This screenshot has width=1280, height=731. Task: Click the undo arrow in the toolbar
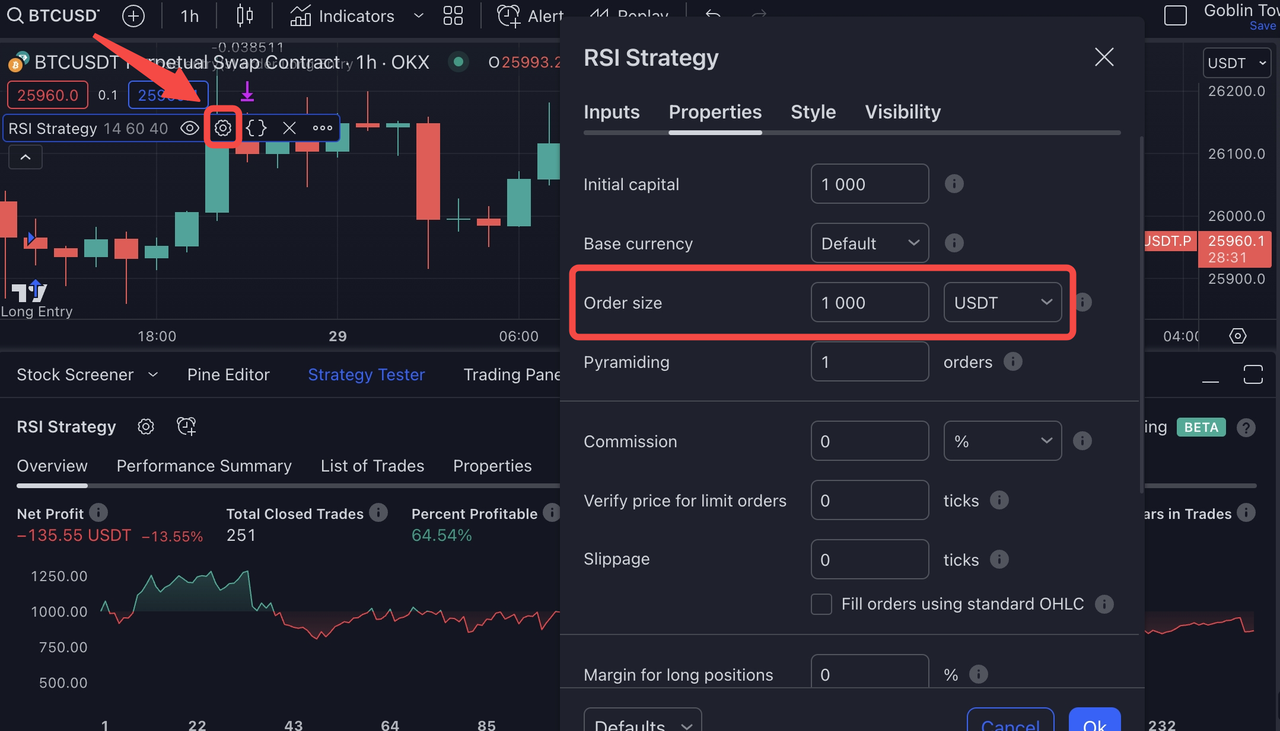click(x=711, y=12)
